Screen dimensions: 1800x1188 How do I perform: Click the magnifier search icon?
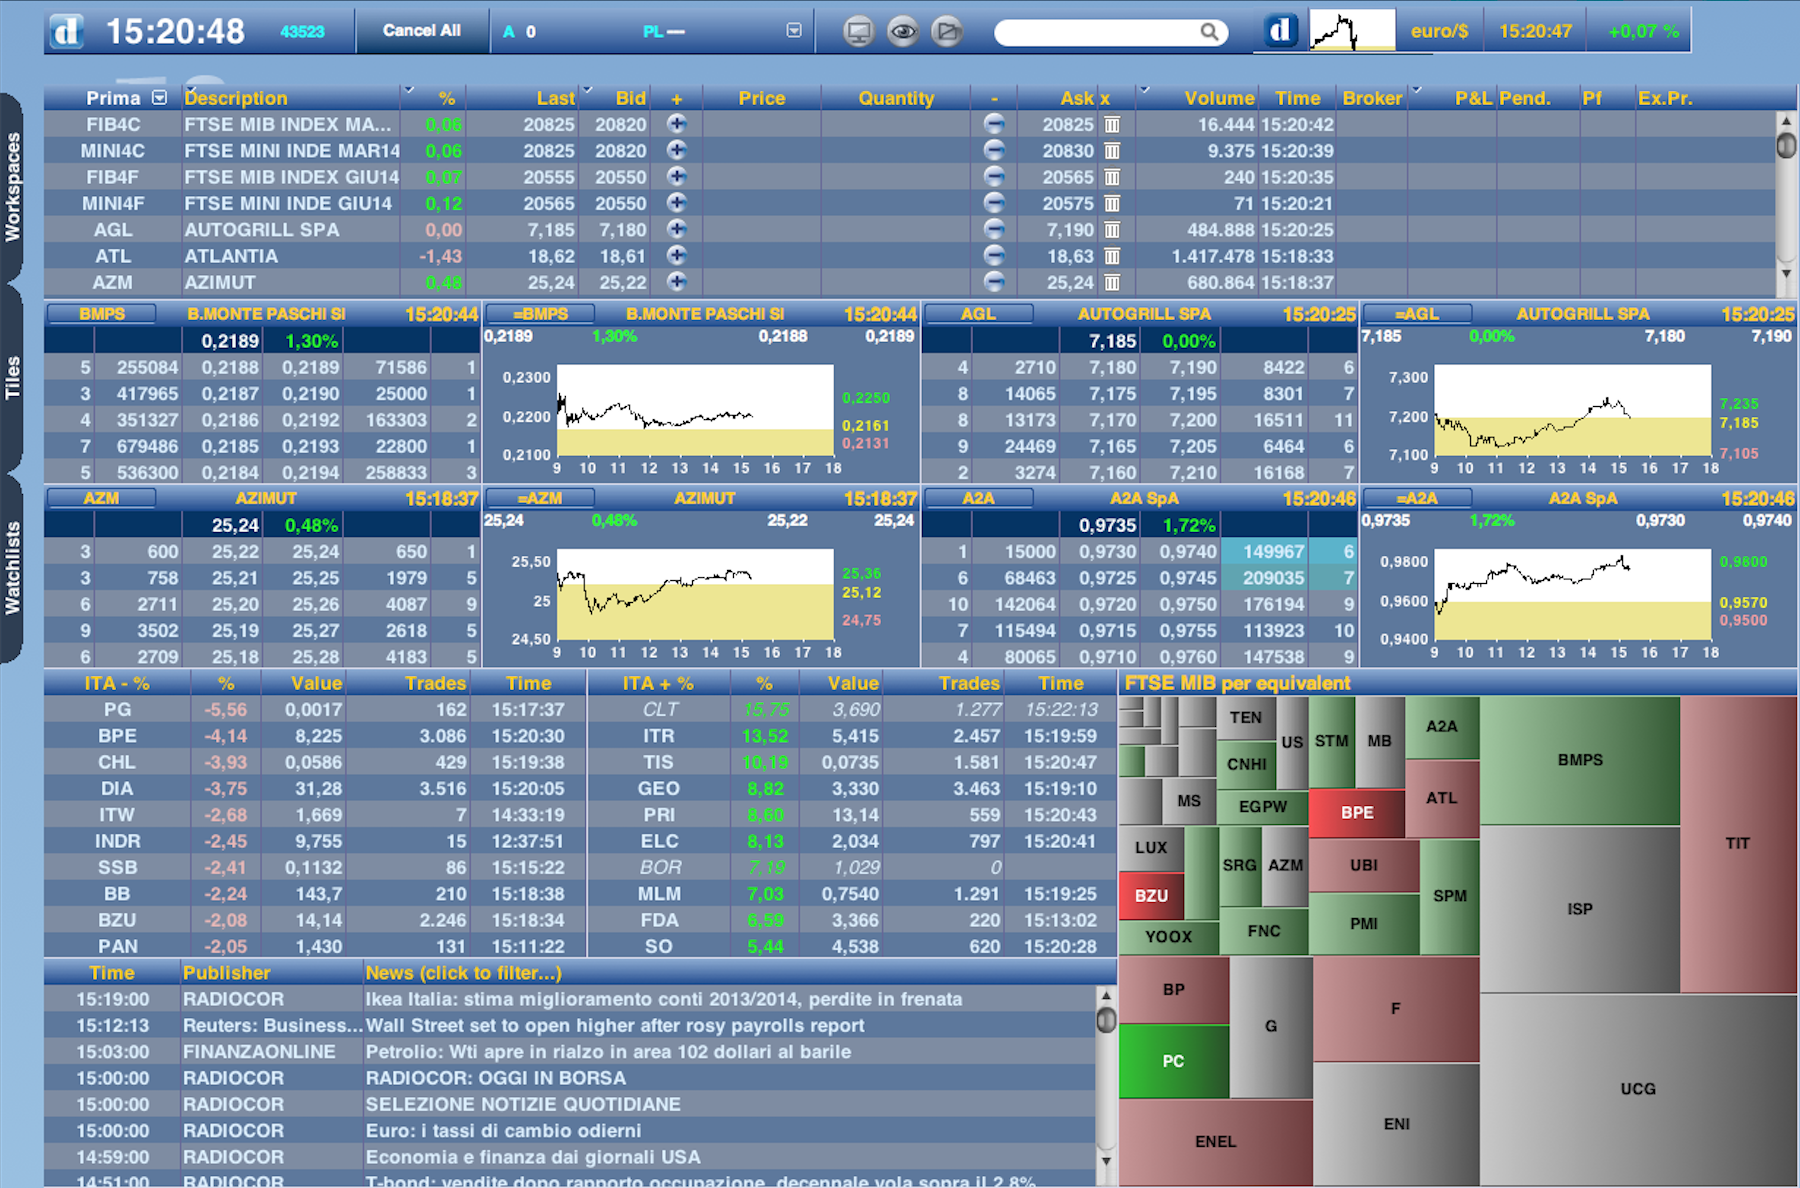click(x=1209, y=32)
